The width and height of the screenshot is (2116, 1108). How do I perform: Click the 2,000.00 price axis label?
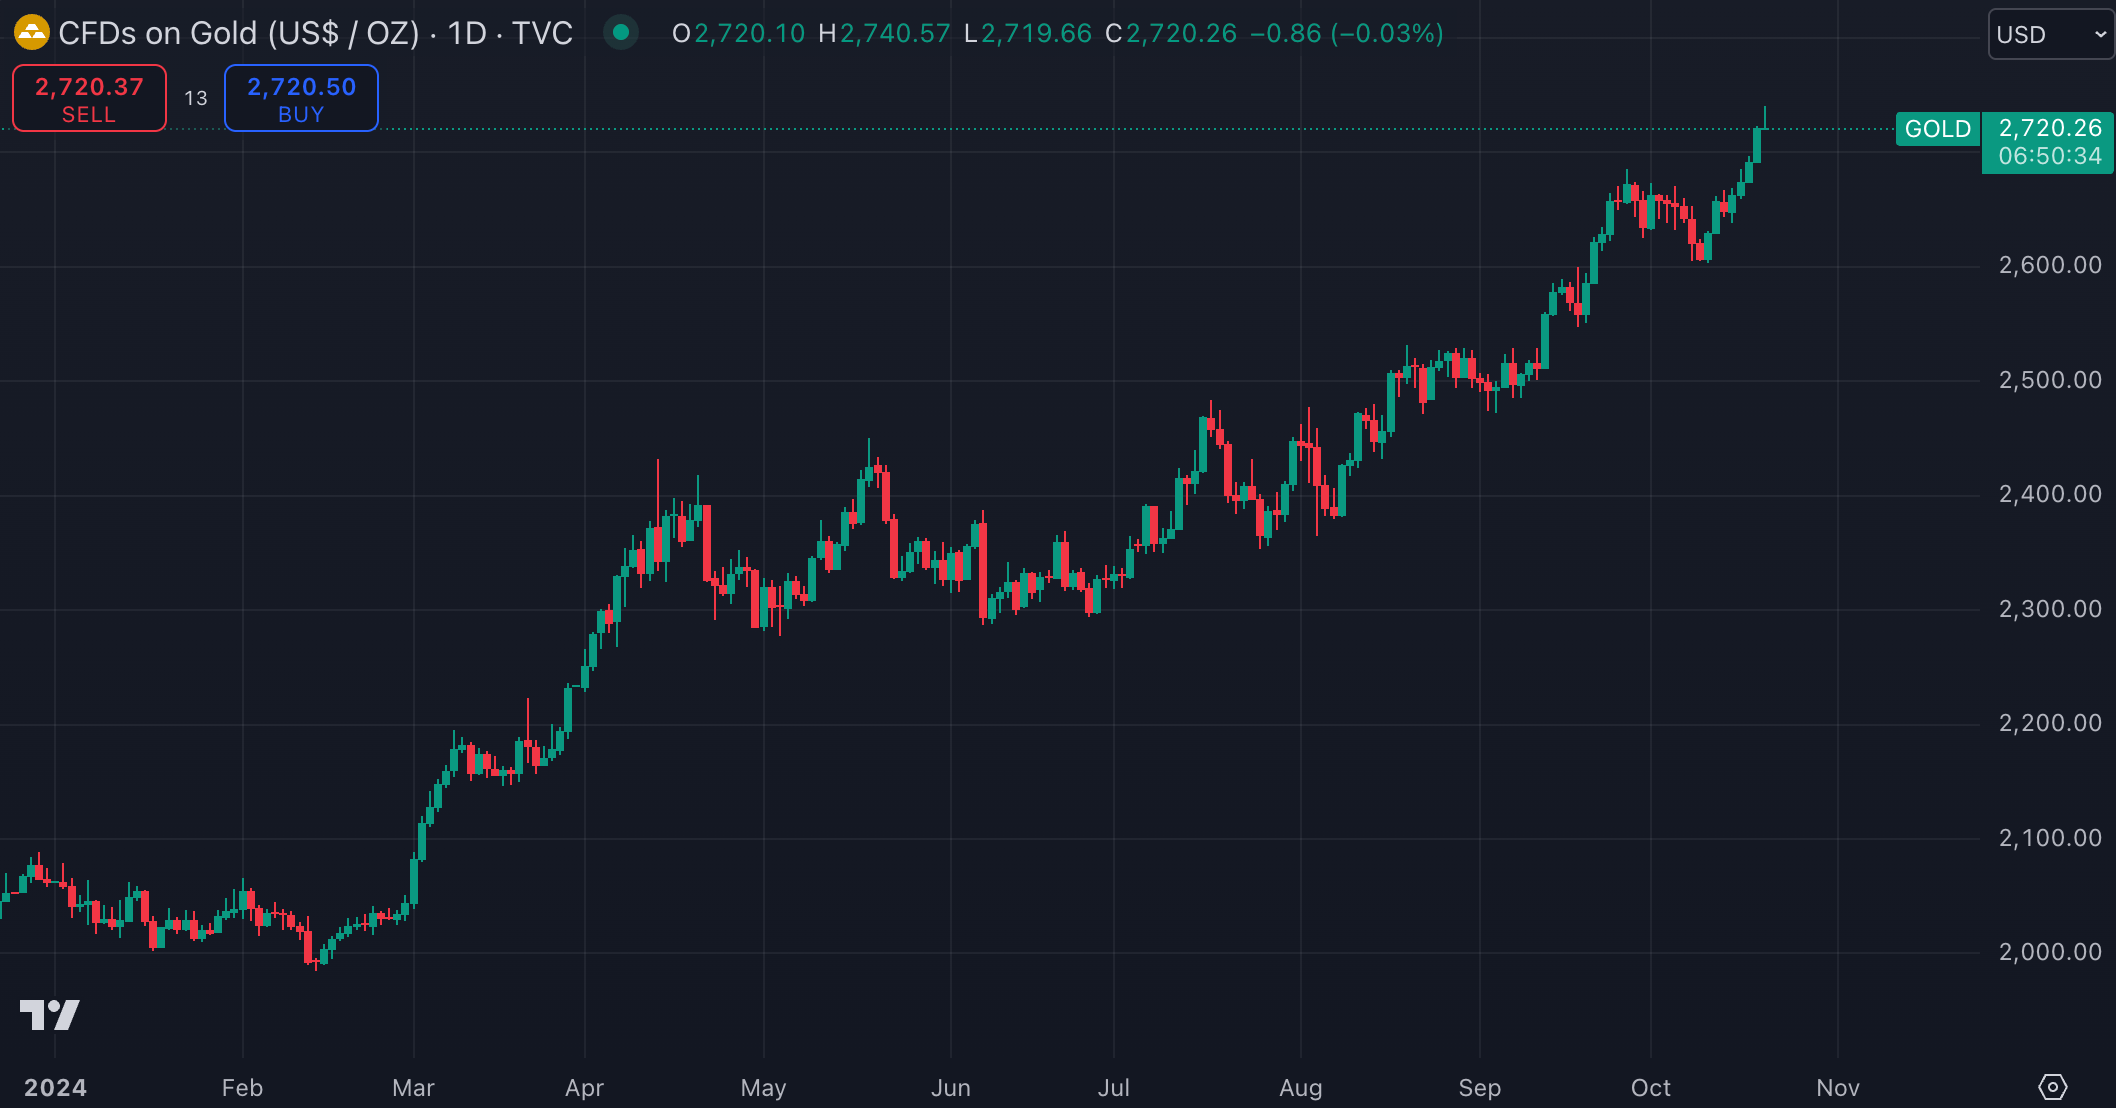2050,952
